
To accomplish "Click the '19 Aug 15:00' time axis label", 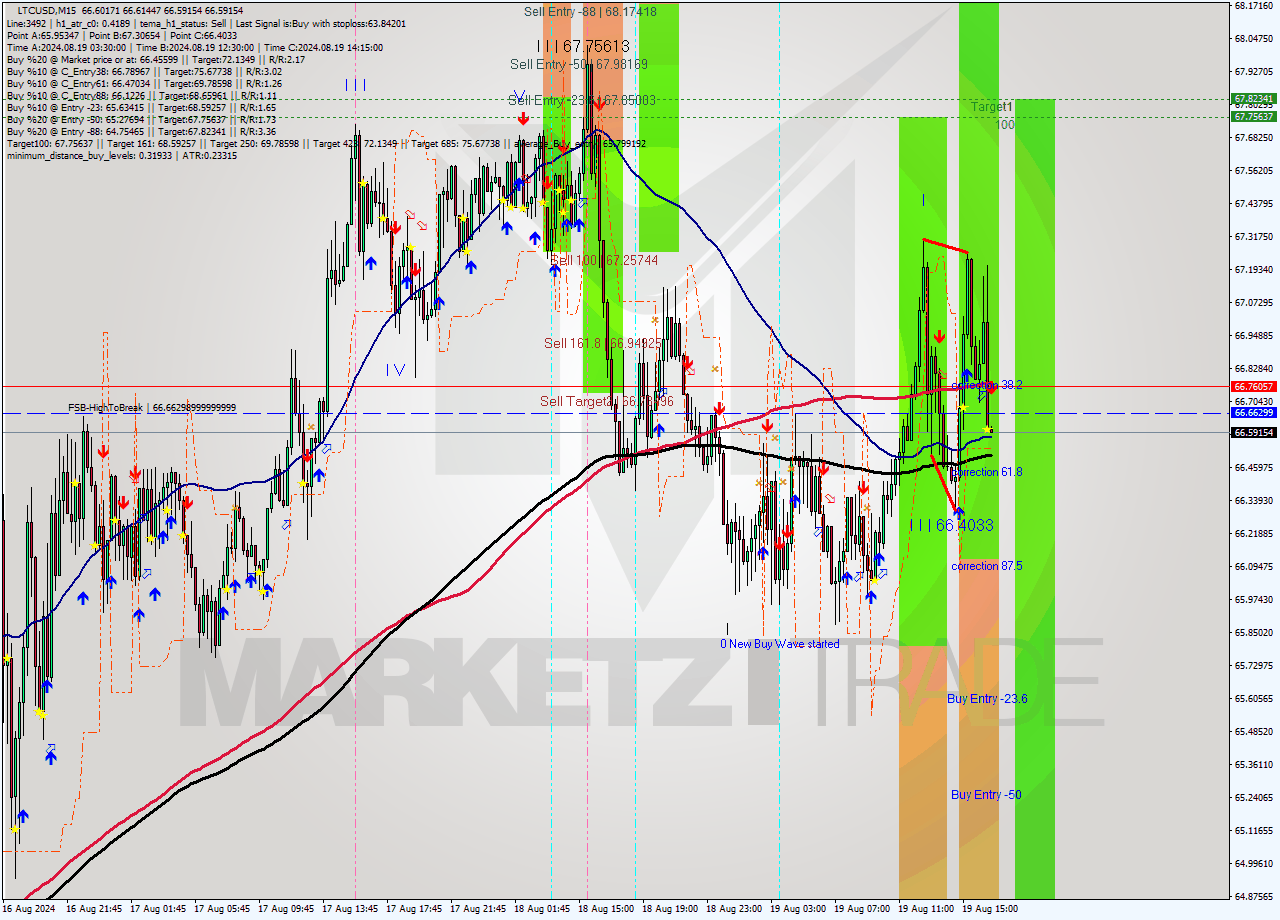I will click(x=990, y=909).
